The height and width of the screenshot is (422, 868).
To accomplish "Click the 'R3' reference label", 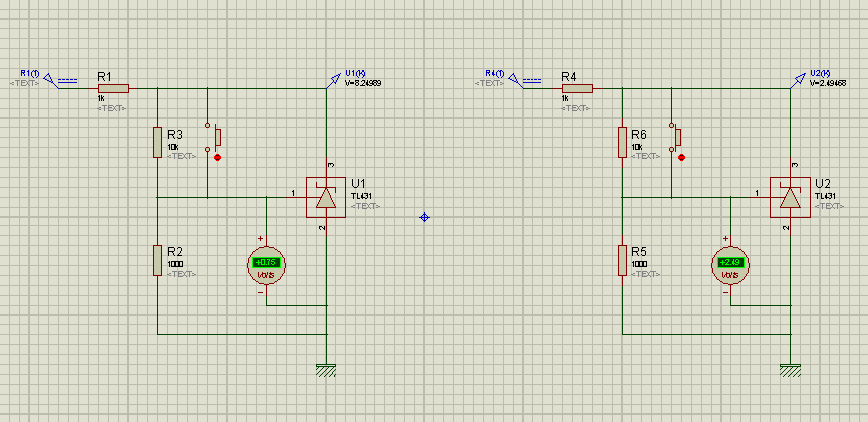I will tap(175, 135).
